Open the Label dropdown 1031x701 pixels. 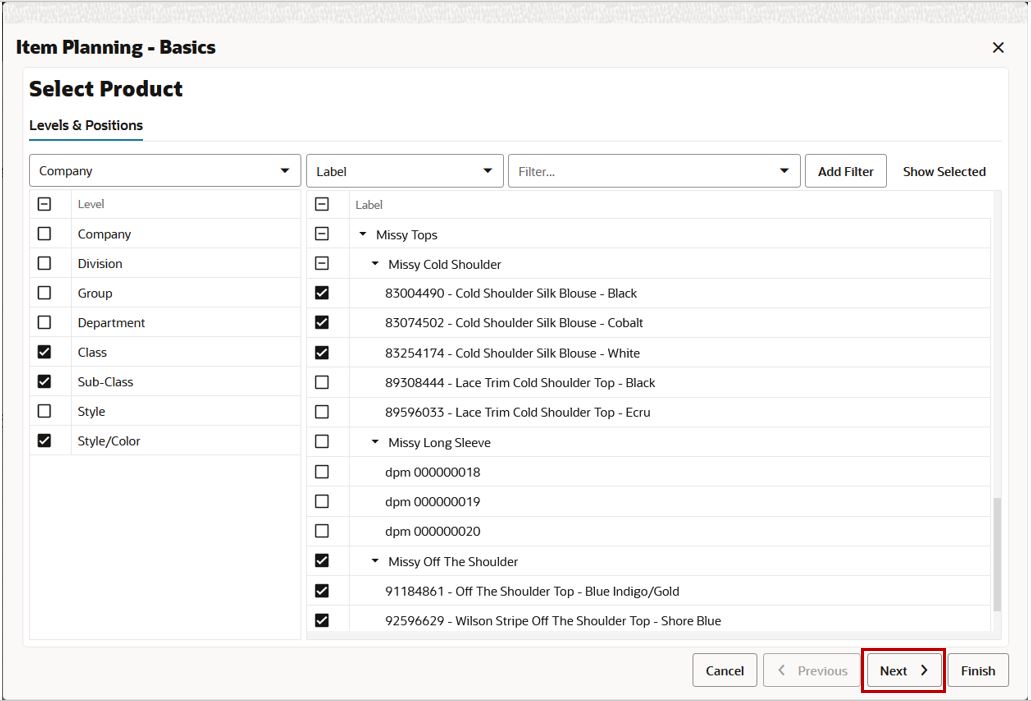click(405, 171)
